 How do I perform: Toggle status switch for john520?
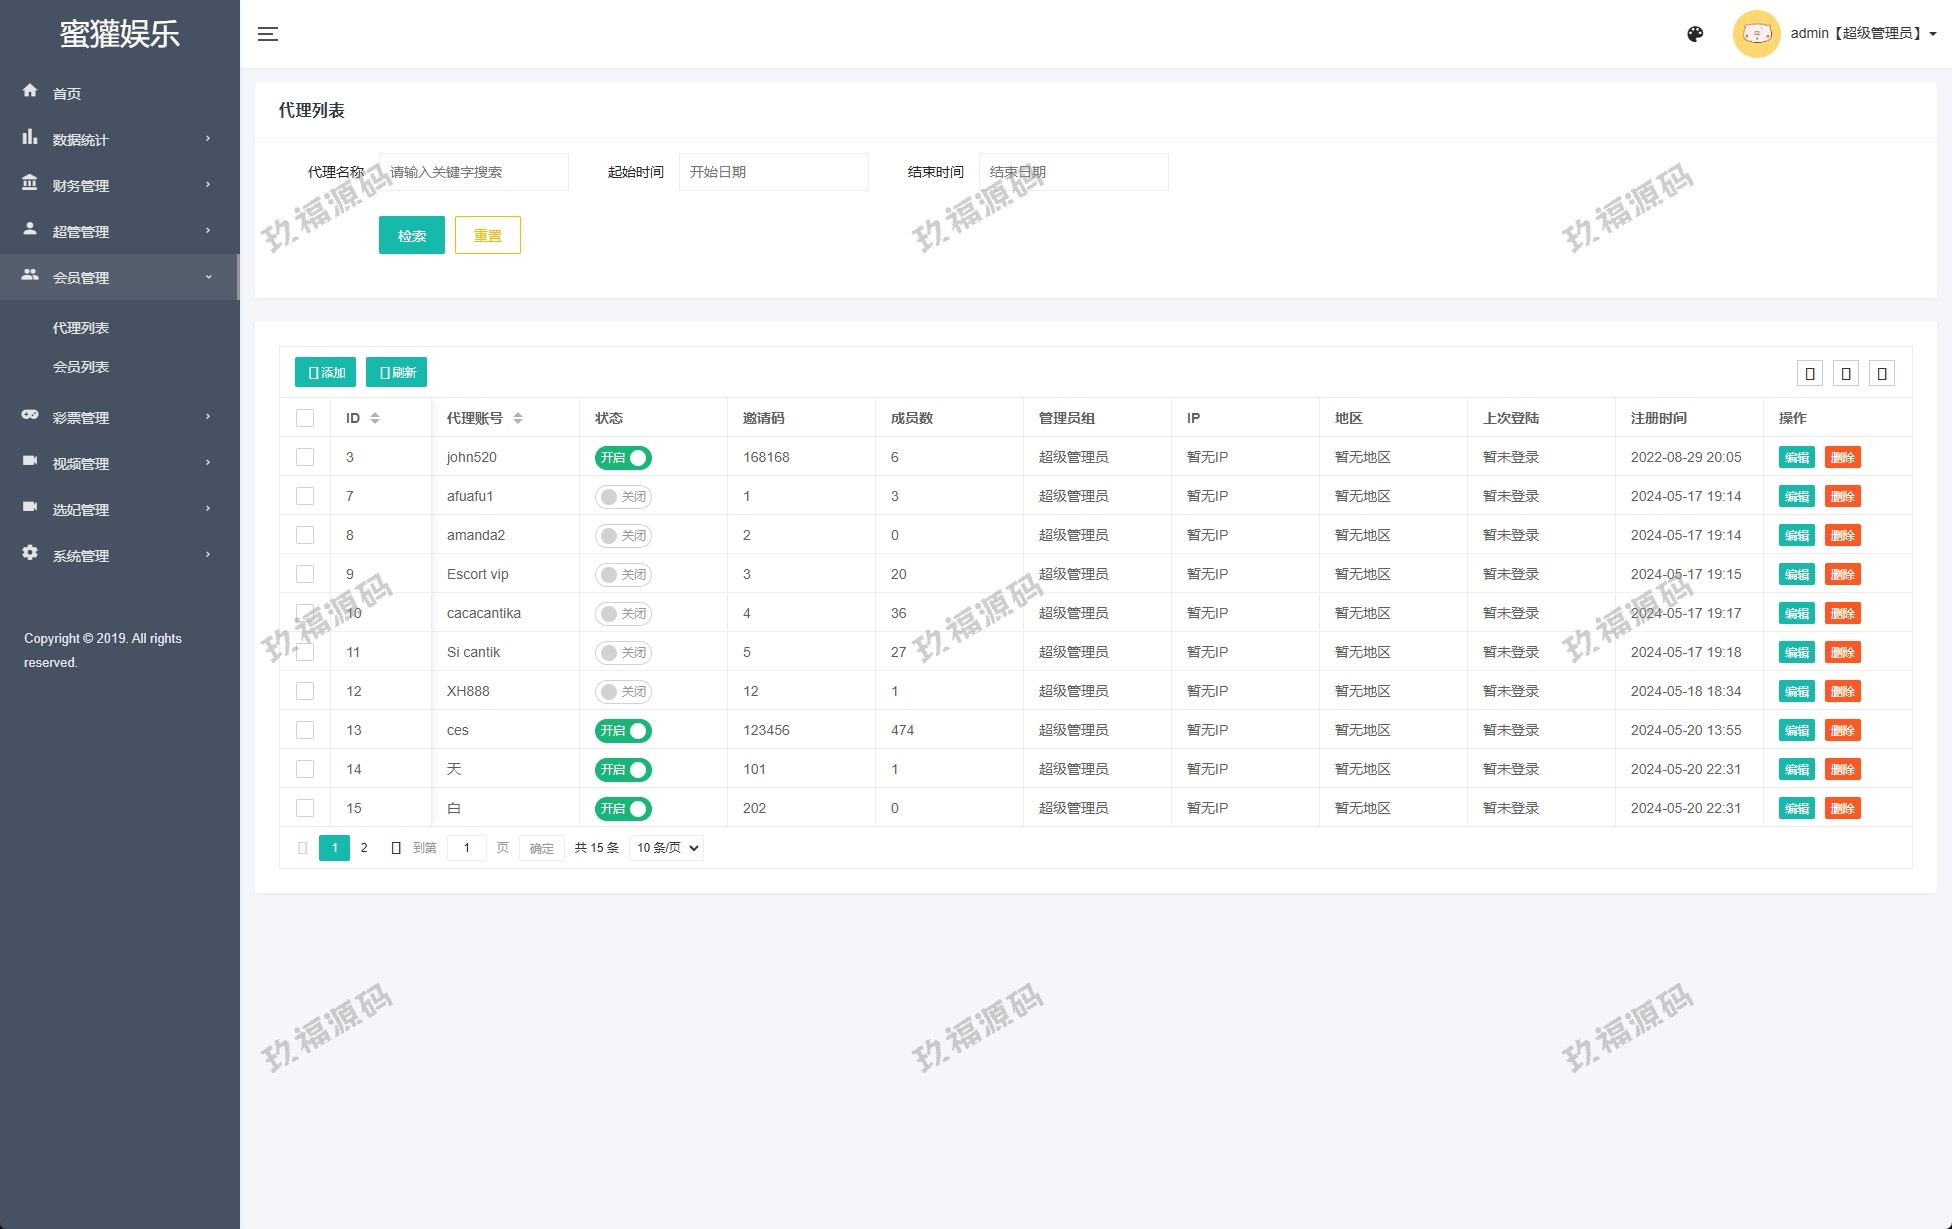coord(623,458)
